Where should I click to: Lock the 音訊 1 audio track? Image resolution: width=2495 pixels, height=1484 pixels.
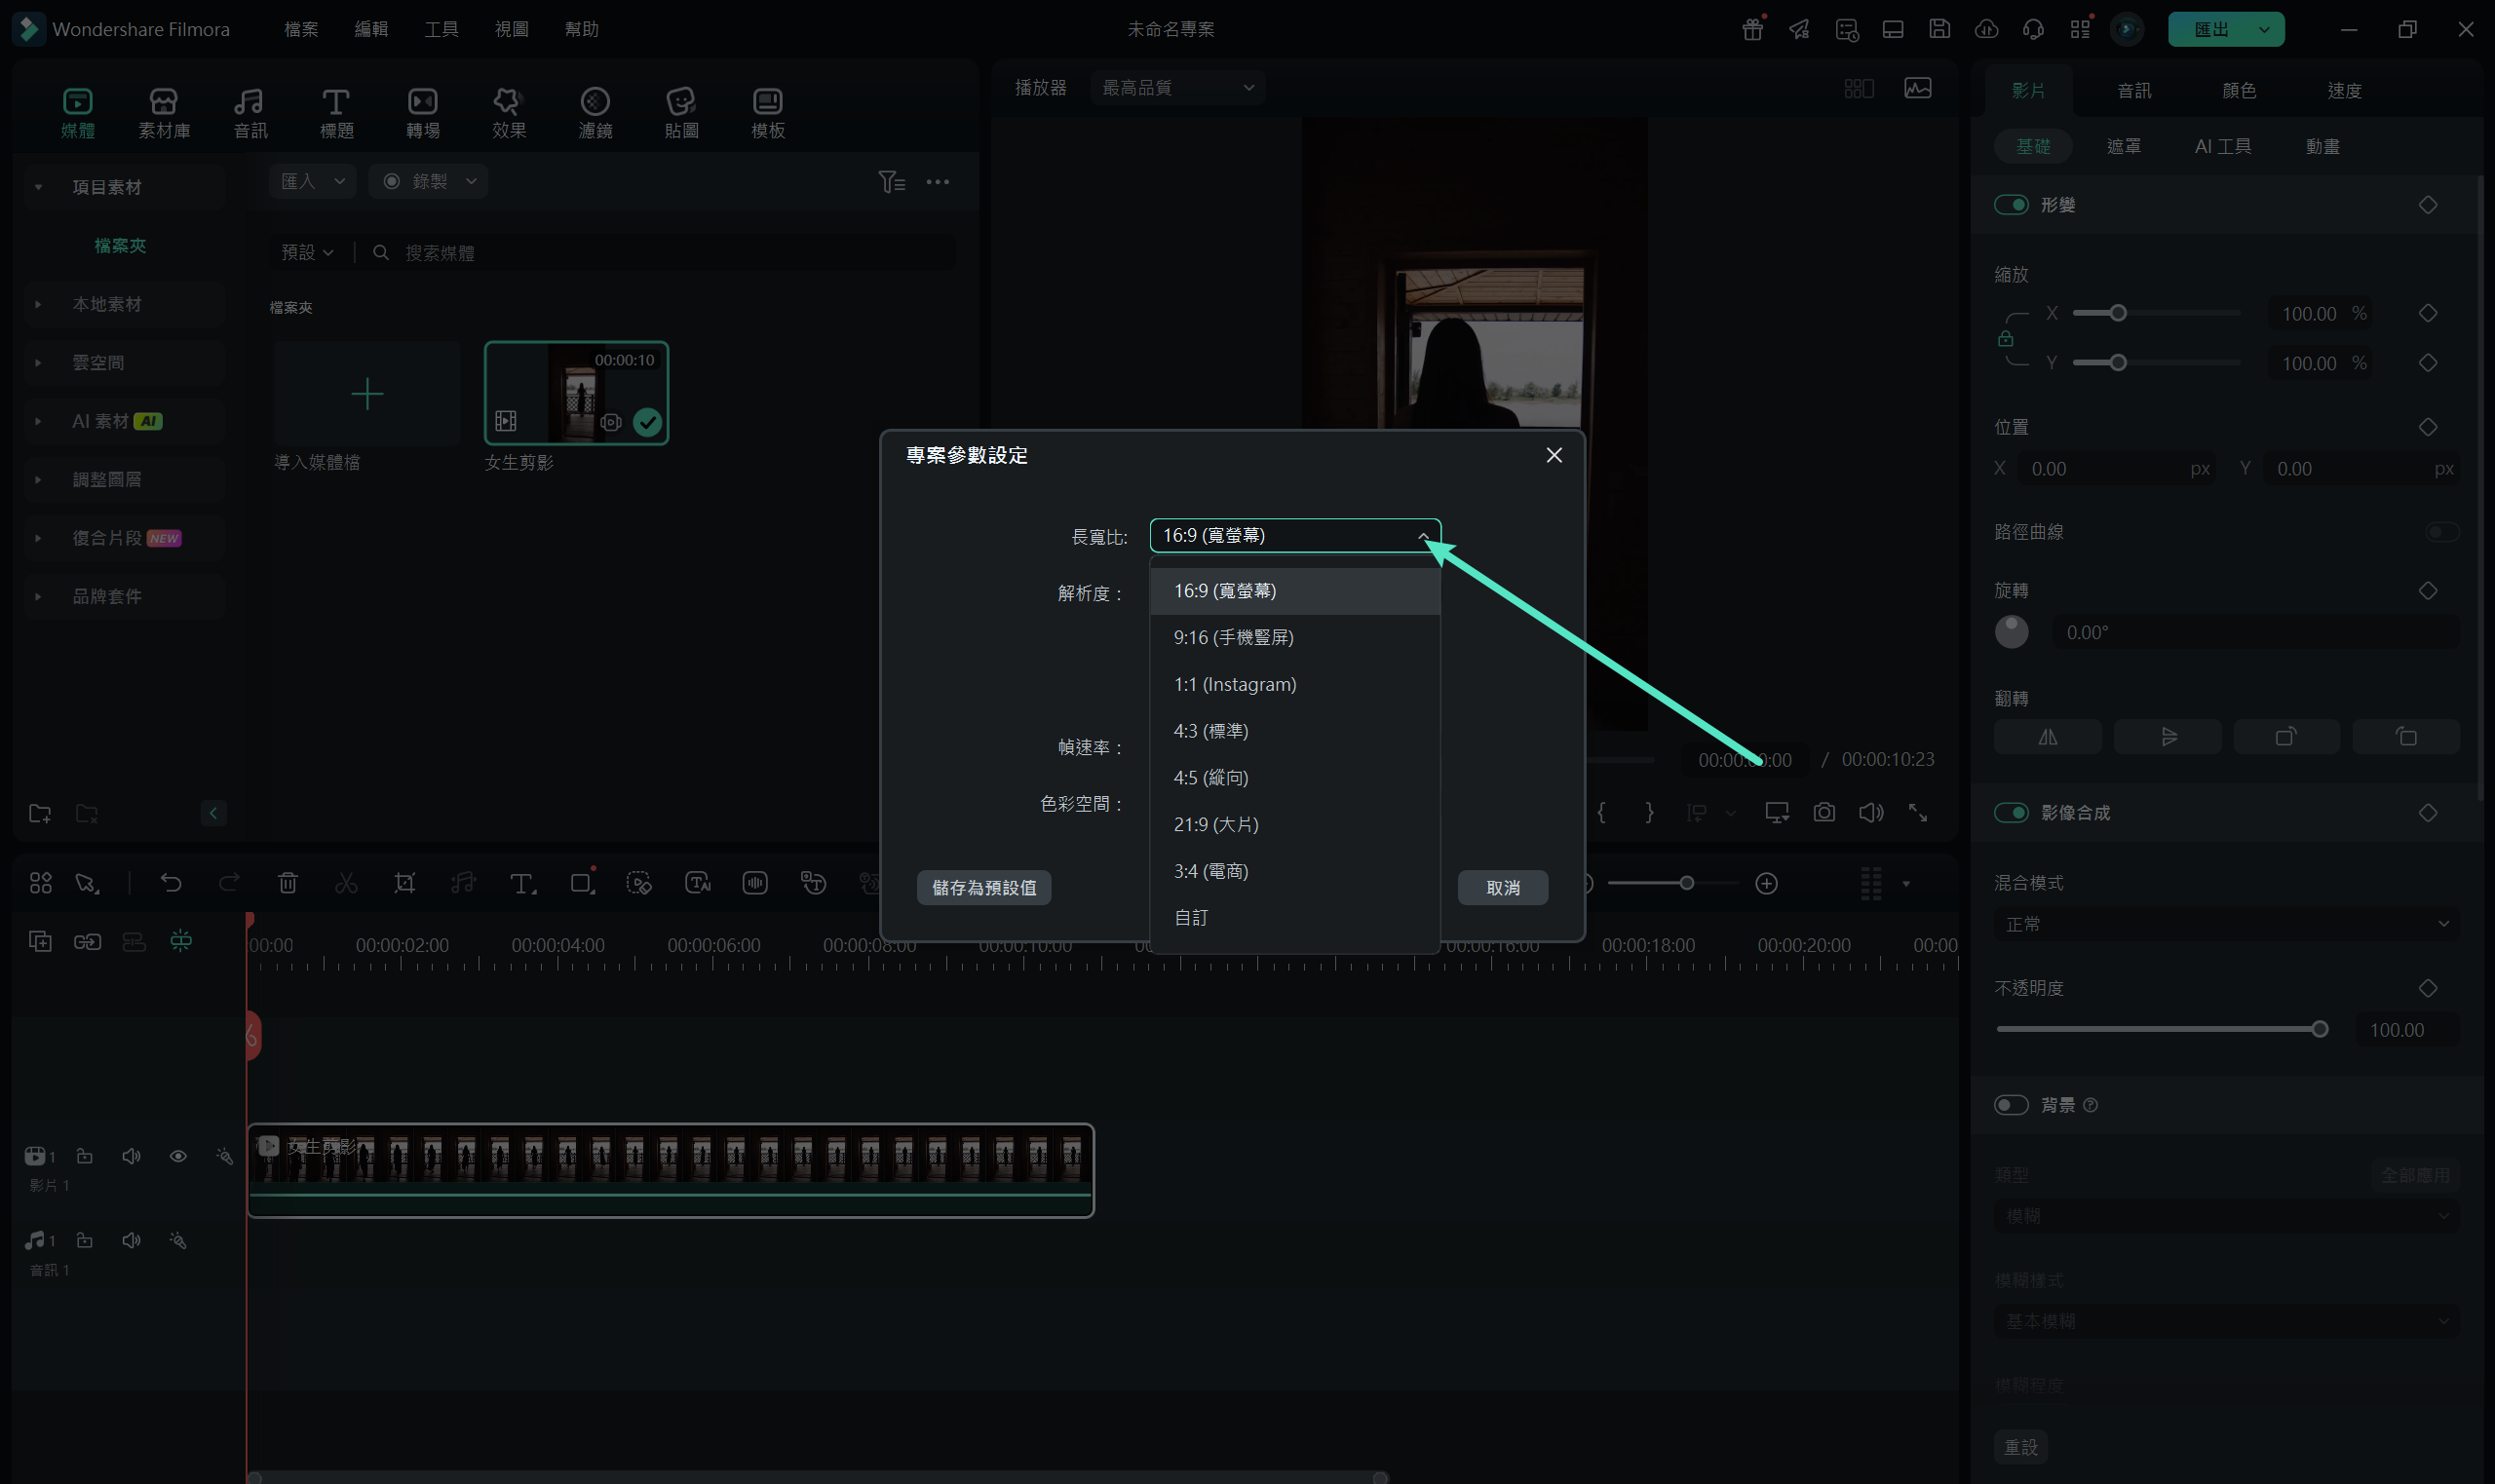pyautogui.click(x=85, y=1241)
